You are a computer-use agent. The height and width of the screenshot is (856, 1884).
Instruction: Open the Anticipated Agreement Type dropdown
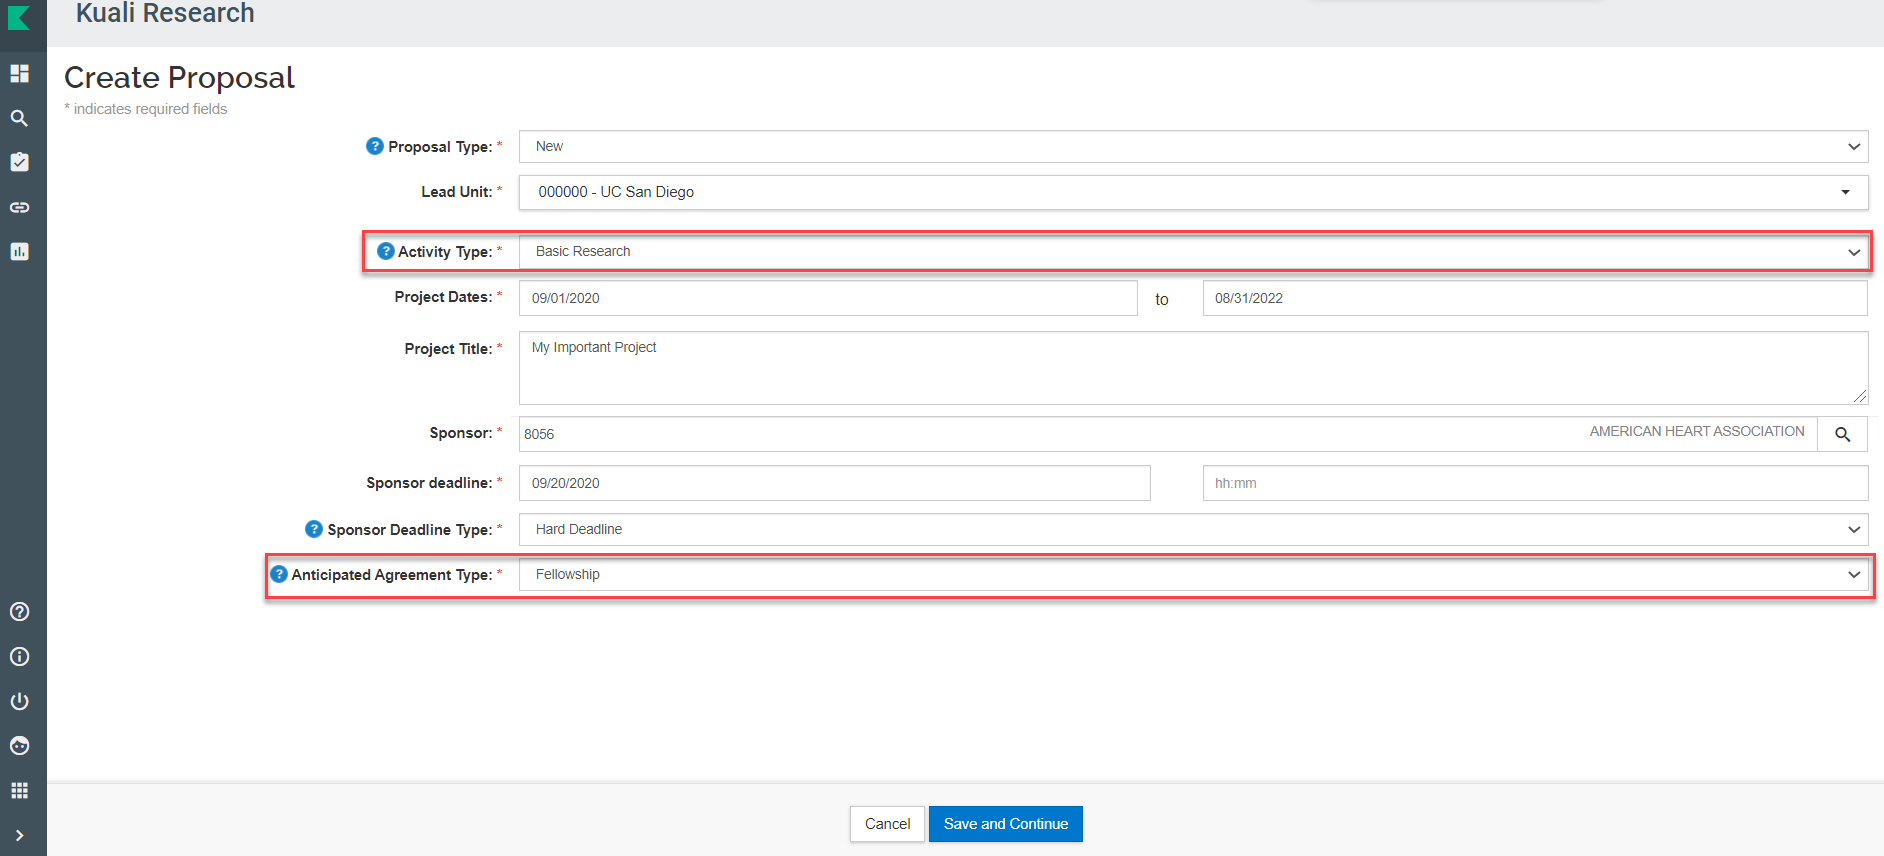(1193, 574)
